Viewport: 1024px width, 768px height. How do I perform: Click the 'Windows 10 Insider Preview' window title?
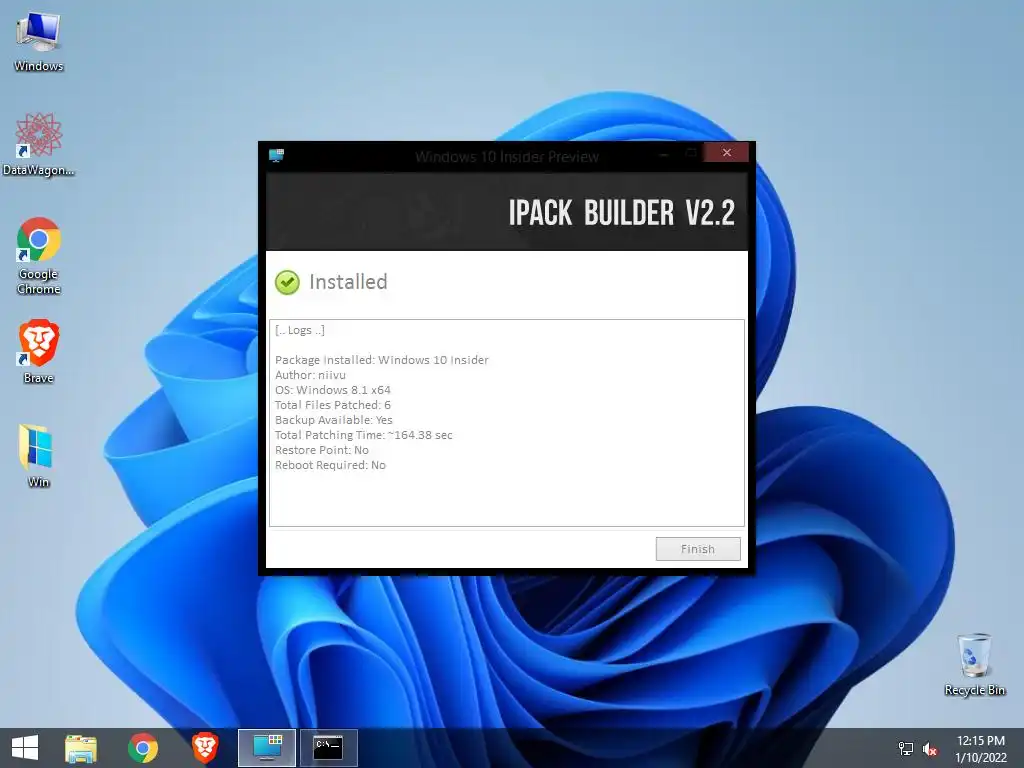507,157
